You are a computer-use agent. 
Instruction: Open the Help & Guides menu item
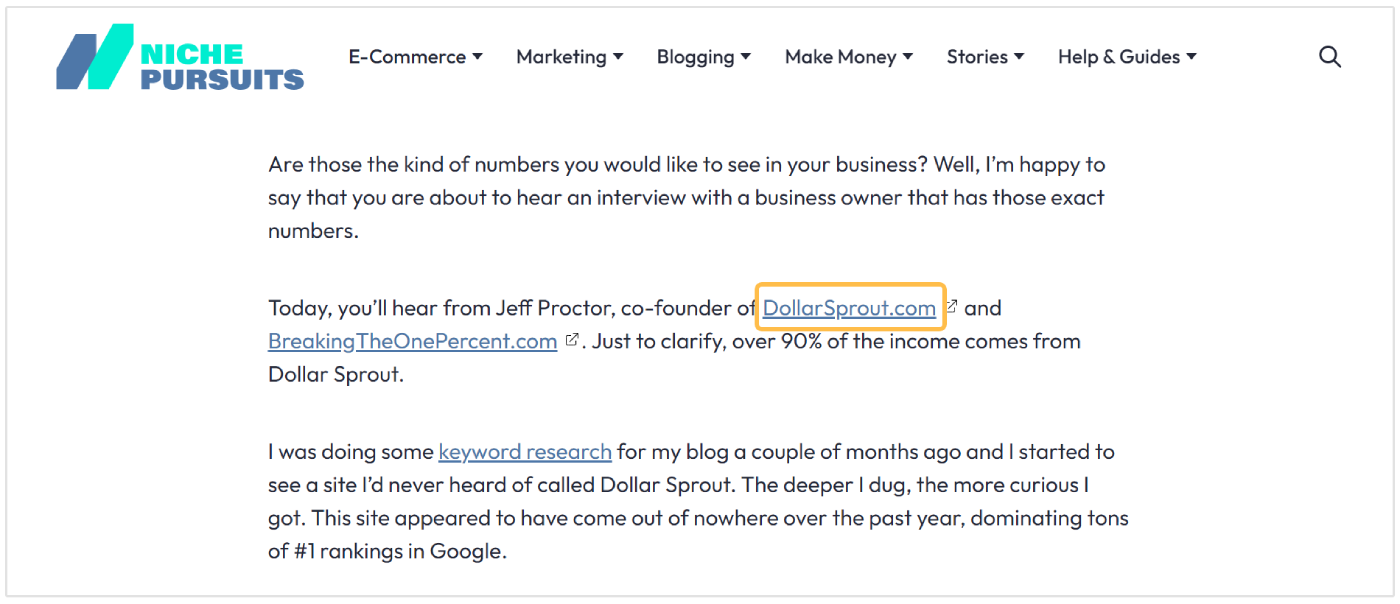click(x=1119, y=57)
